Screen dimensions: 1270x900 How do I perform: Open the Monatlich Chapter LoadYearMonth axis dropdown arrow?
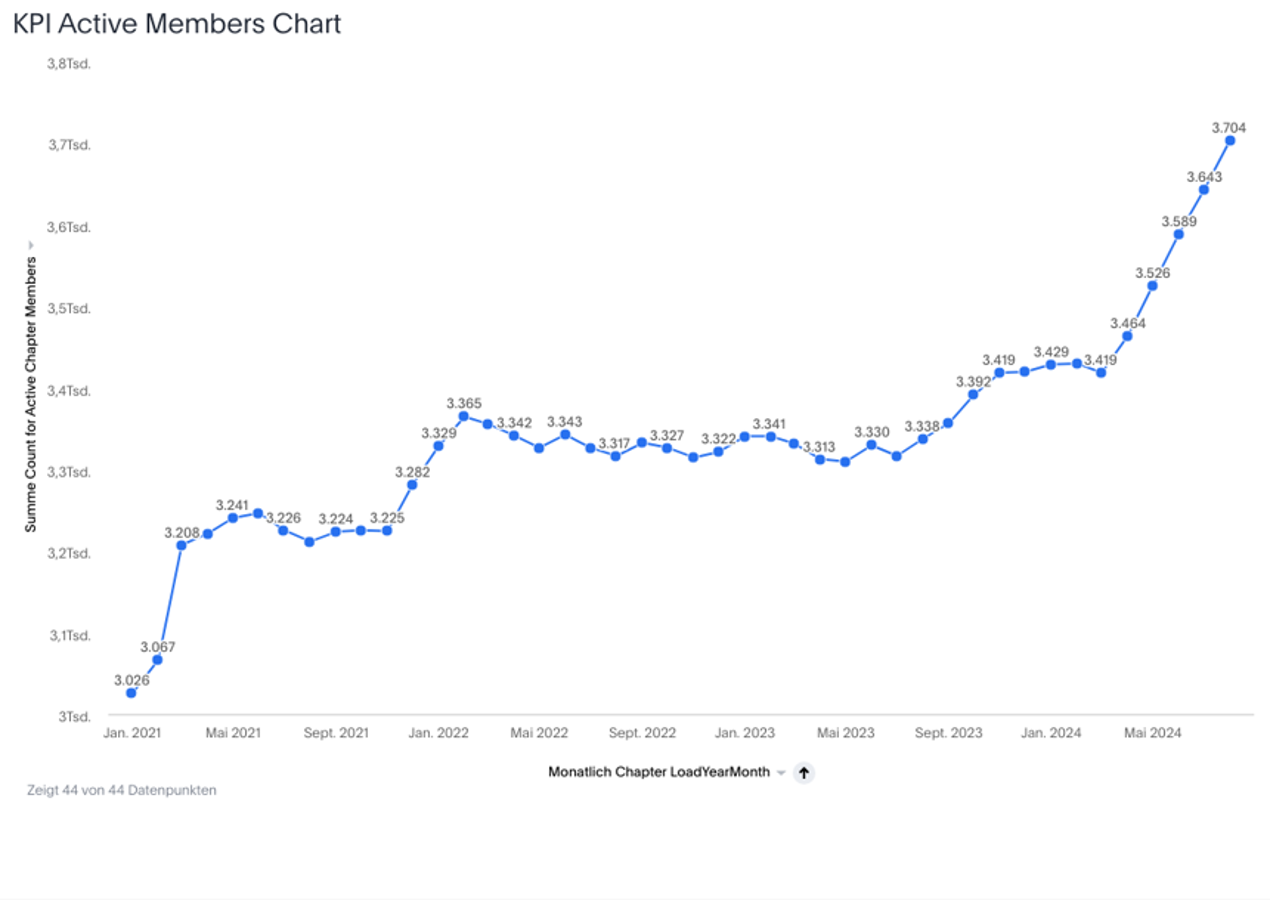pos(782,773)
